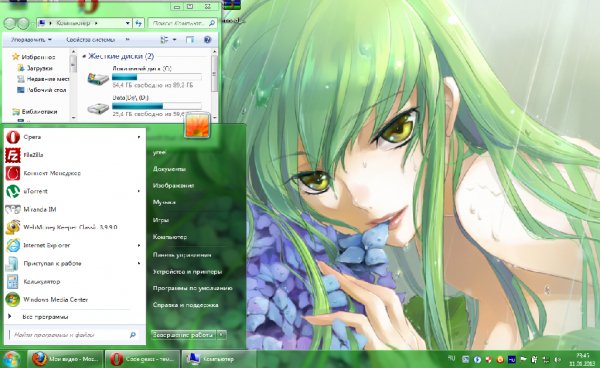Click the Start orb button
The image size is (600, 368).
(x=11, y=360)
